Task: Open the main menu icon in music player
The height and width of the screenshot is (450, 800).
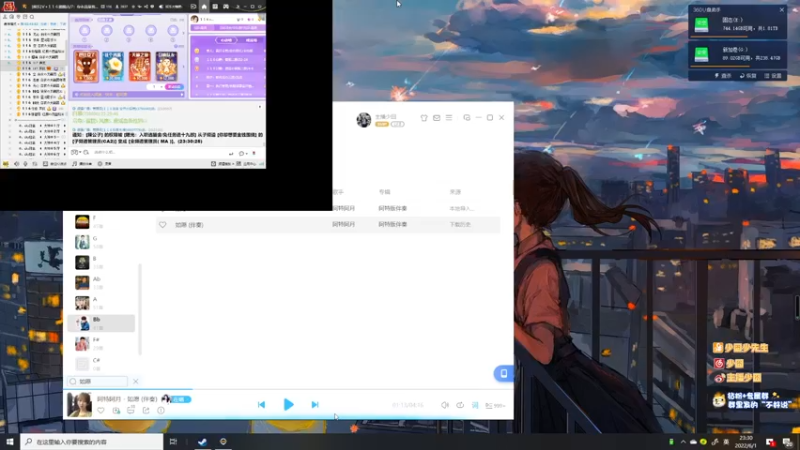Action: [x=449, y=118]
